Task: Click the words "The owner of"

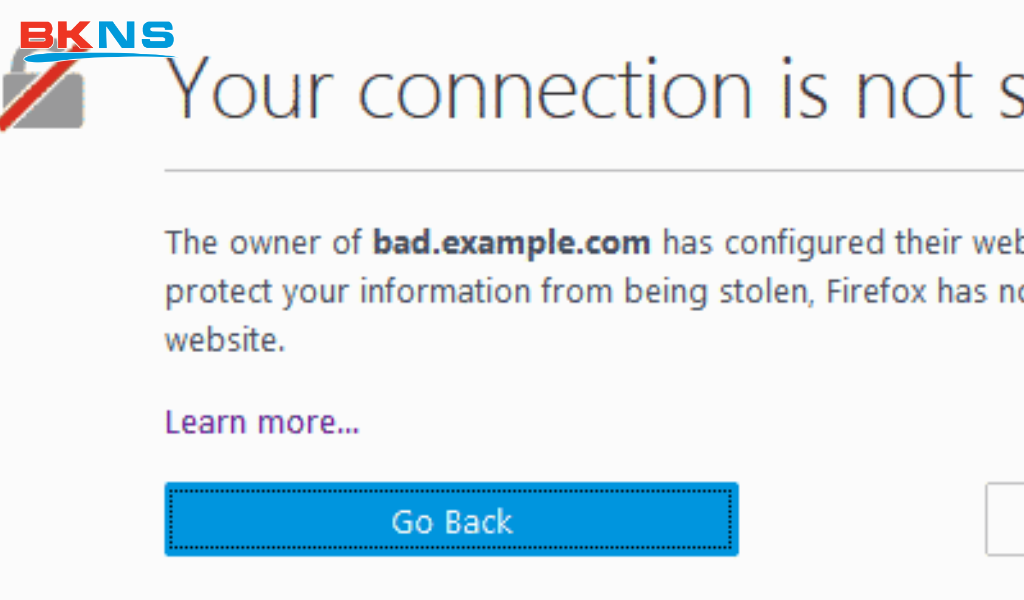Action: [x=265, y=243]
